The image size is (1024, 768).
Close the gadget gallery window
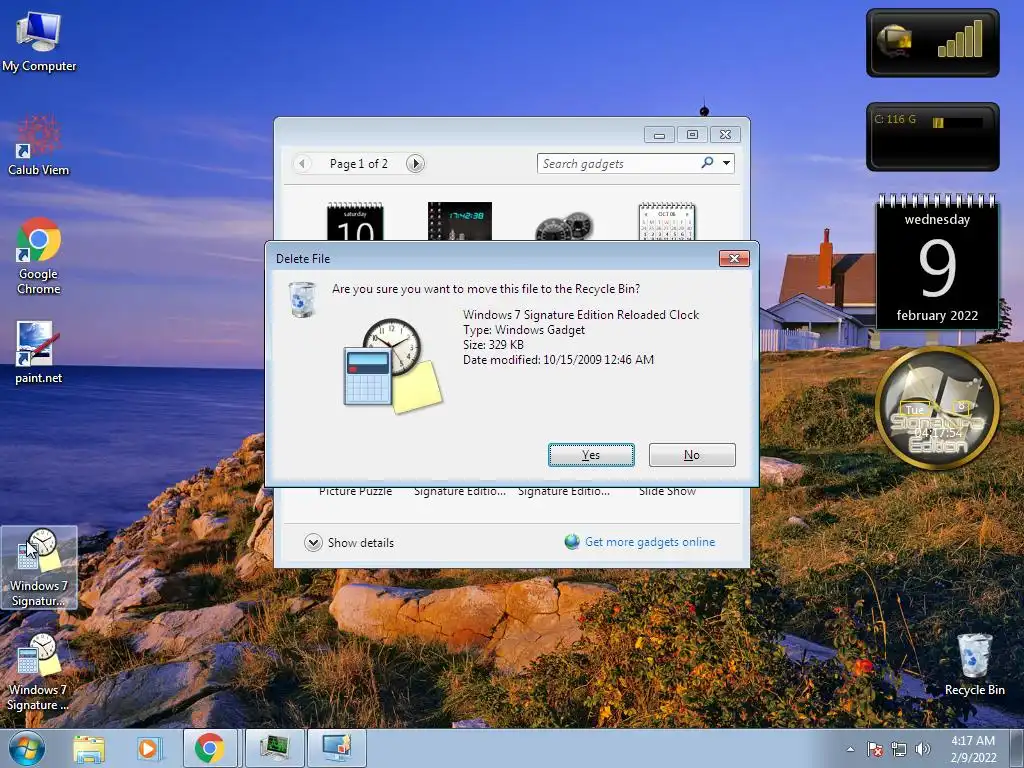coord(725,135)
